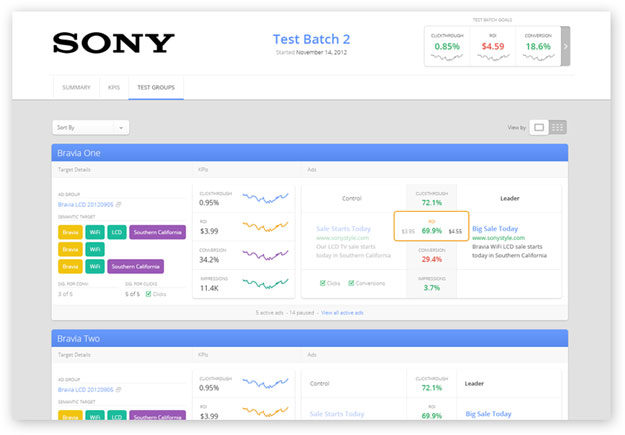
Task: Select the ROI $4.59 goal card
Action: (493, 46)
